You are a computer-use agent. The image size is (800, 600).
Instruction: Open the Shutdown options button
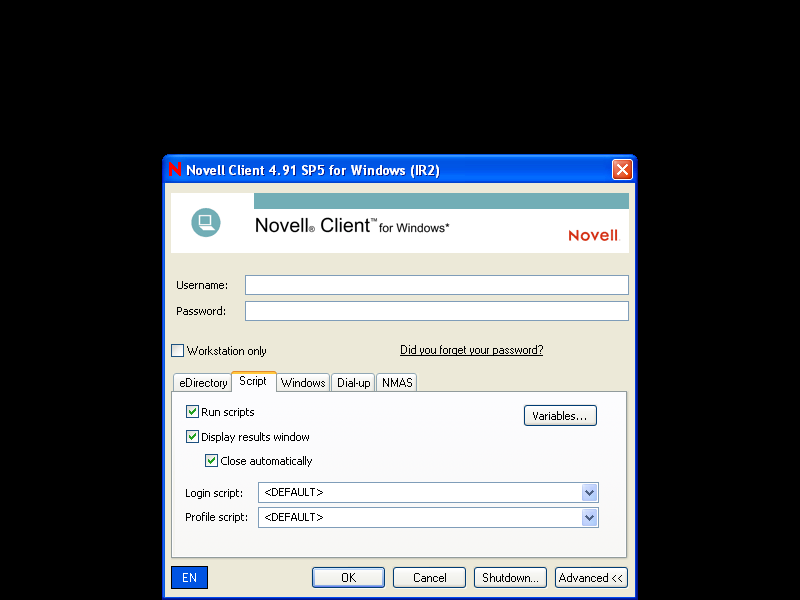point(510,578)
